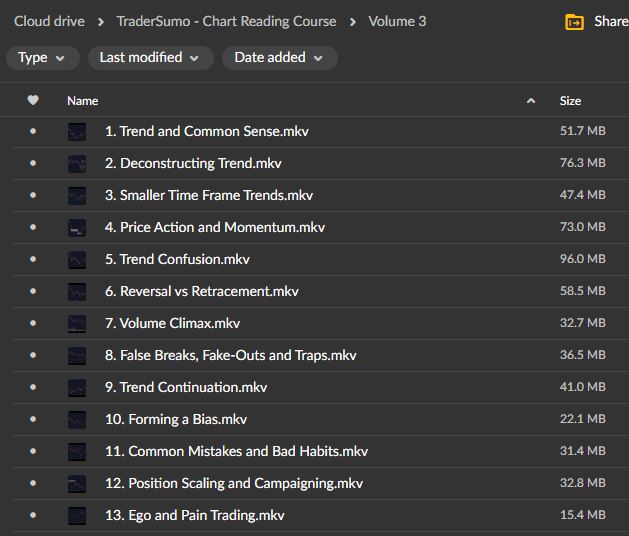This screenshot has height=536, width=629.
Task: Click the Share folder icon
Action: tap(574, 22)
